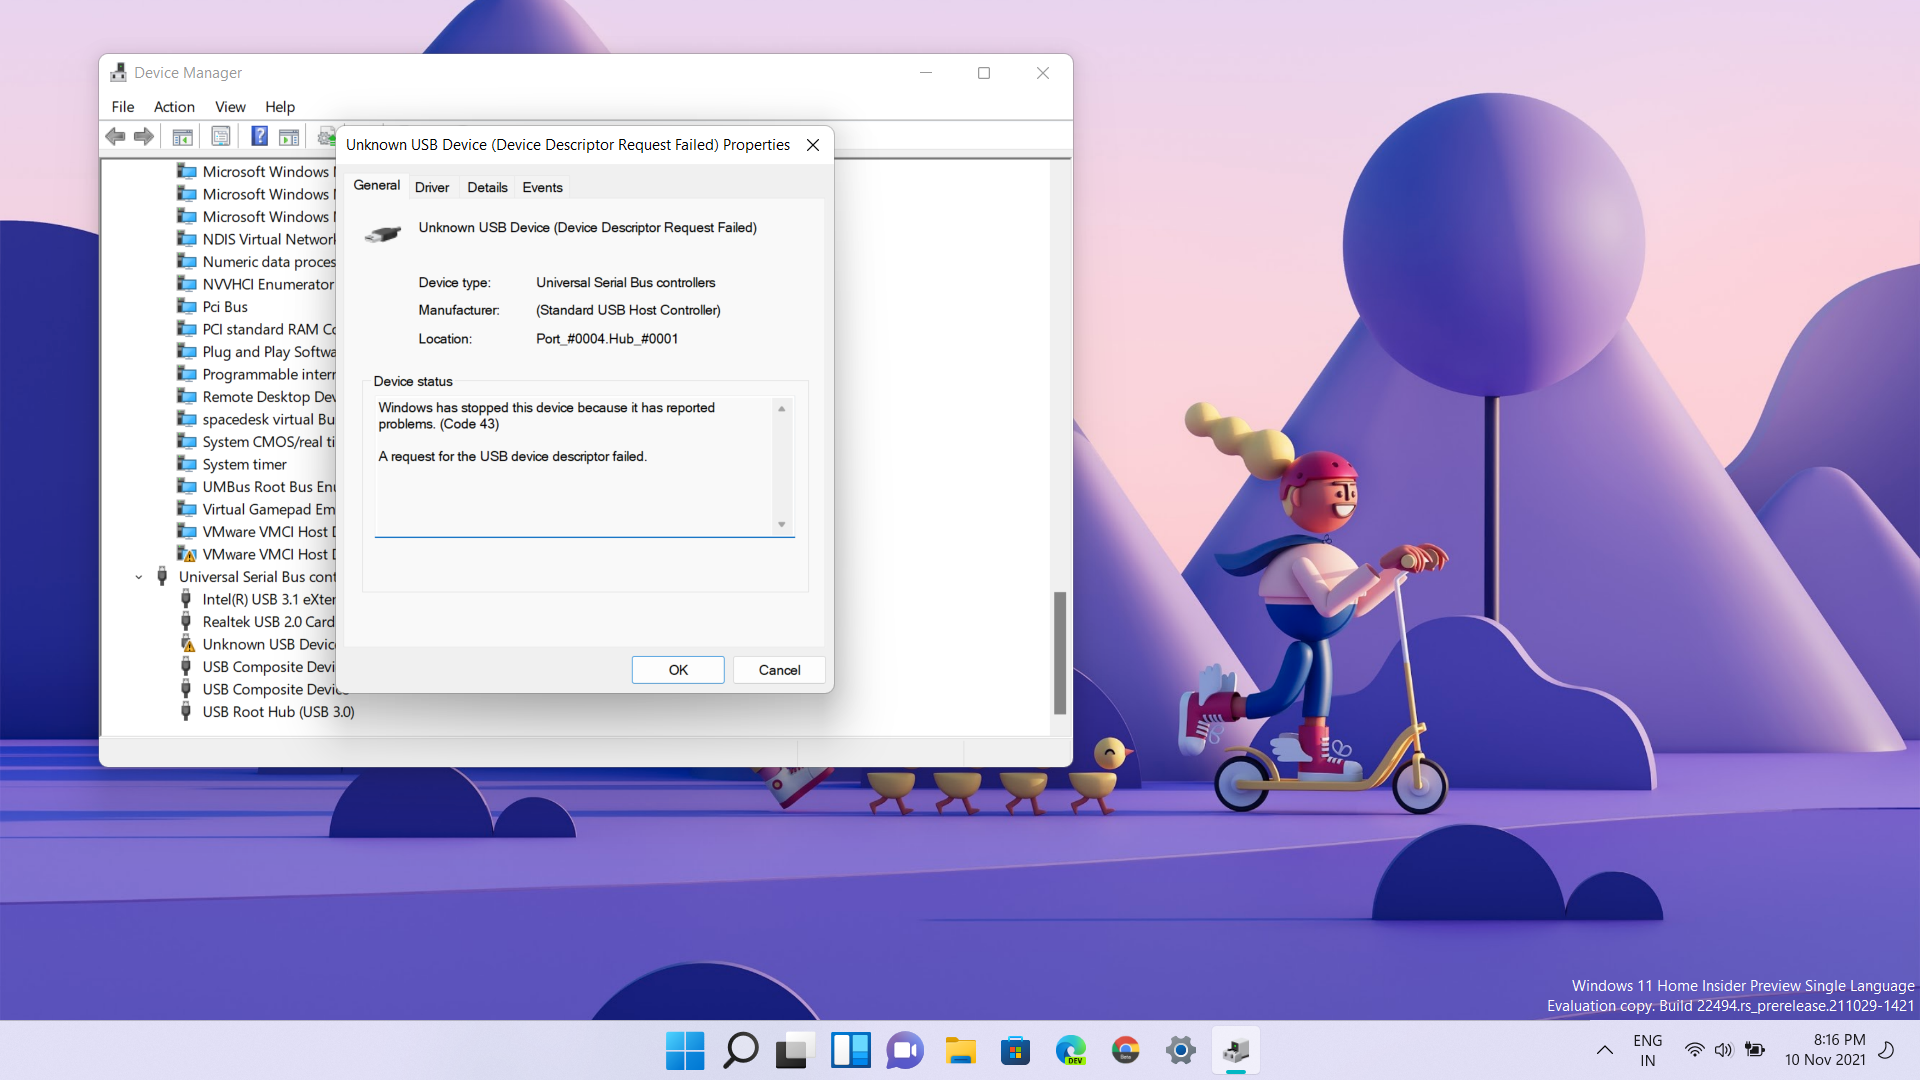
Task: Open Widgets from the taskbar
Action: pyautogui.click(x=850, y=1050)
